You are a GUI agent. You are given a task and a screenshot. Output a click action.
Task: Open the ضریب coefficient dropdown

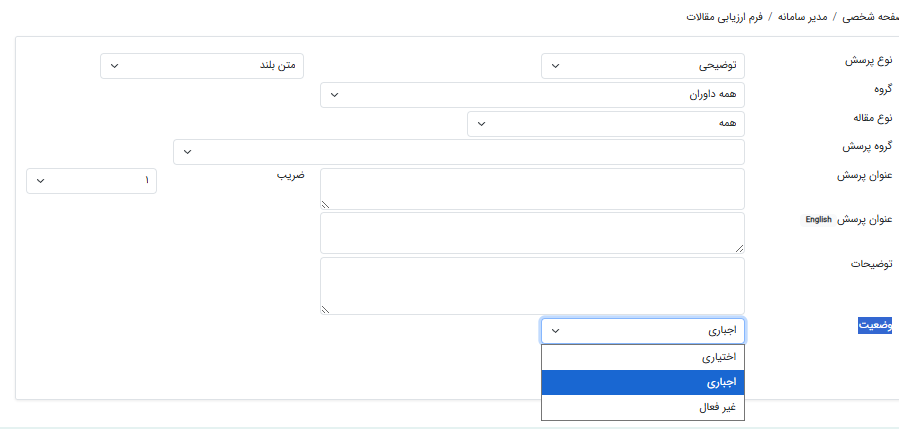pos(91,181)
